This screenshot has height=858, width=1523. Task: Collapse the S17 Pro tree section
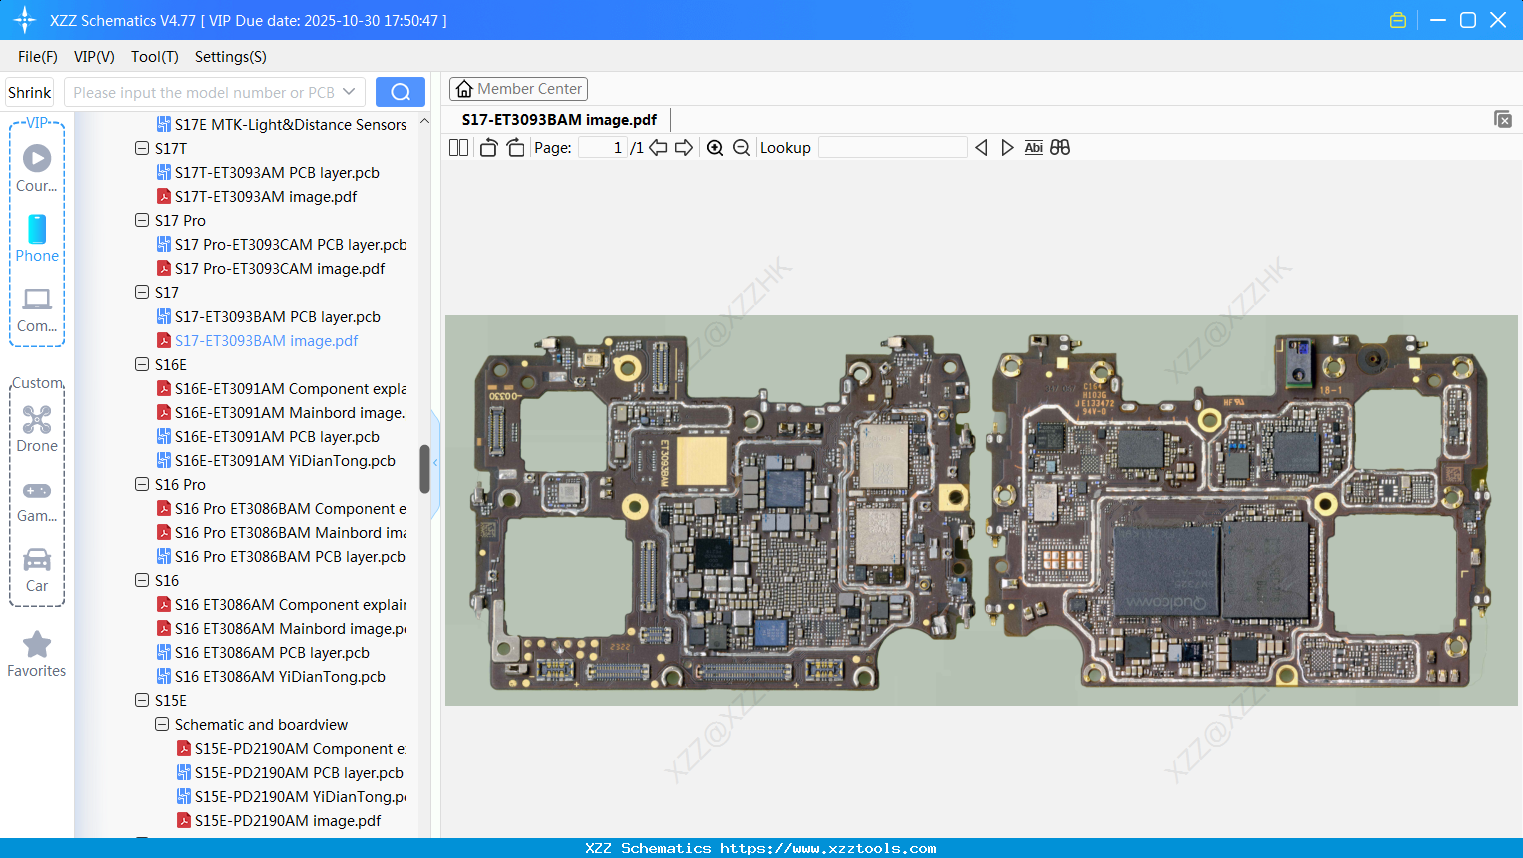142,220
